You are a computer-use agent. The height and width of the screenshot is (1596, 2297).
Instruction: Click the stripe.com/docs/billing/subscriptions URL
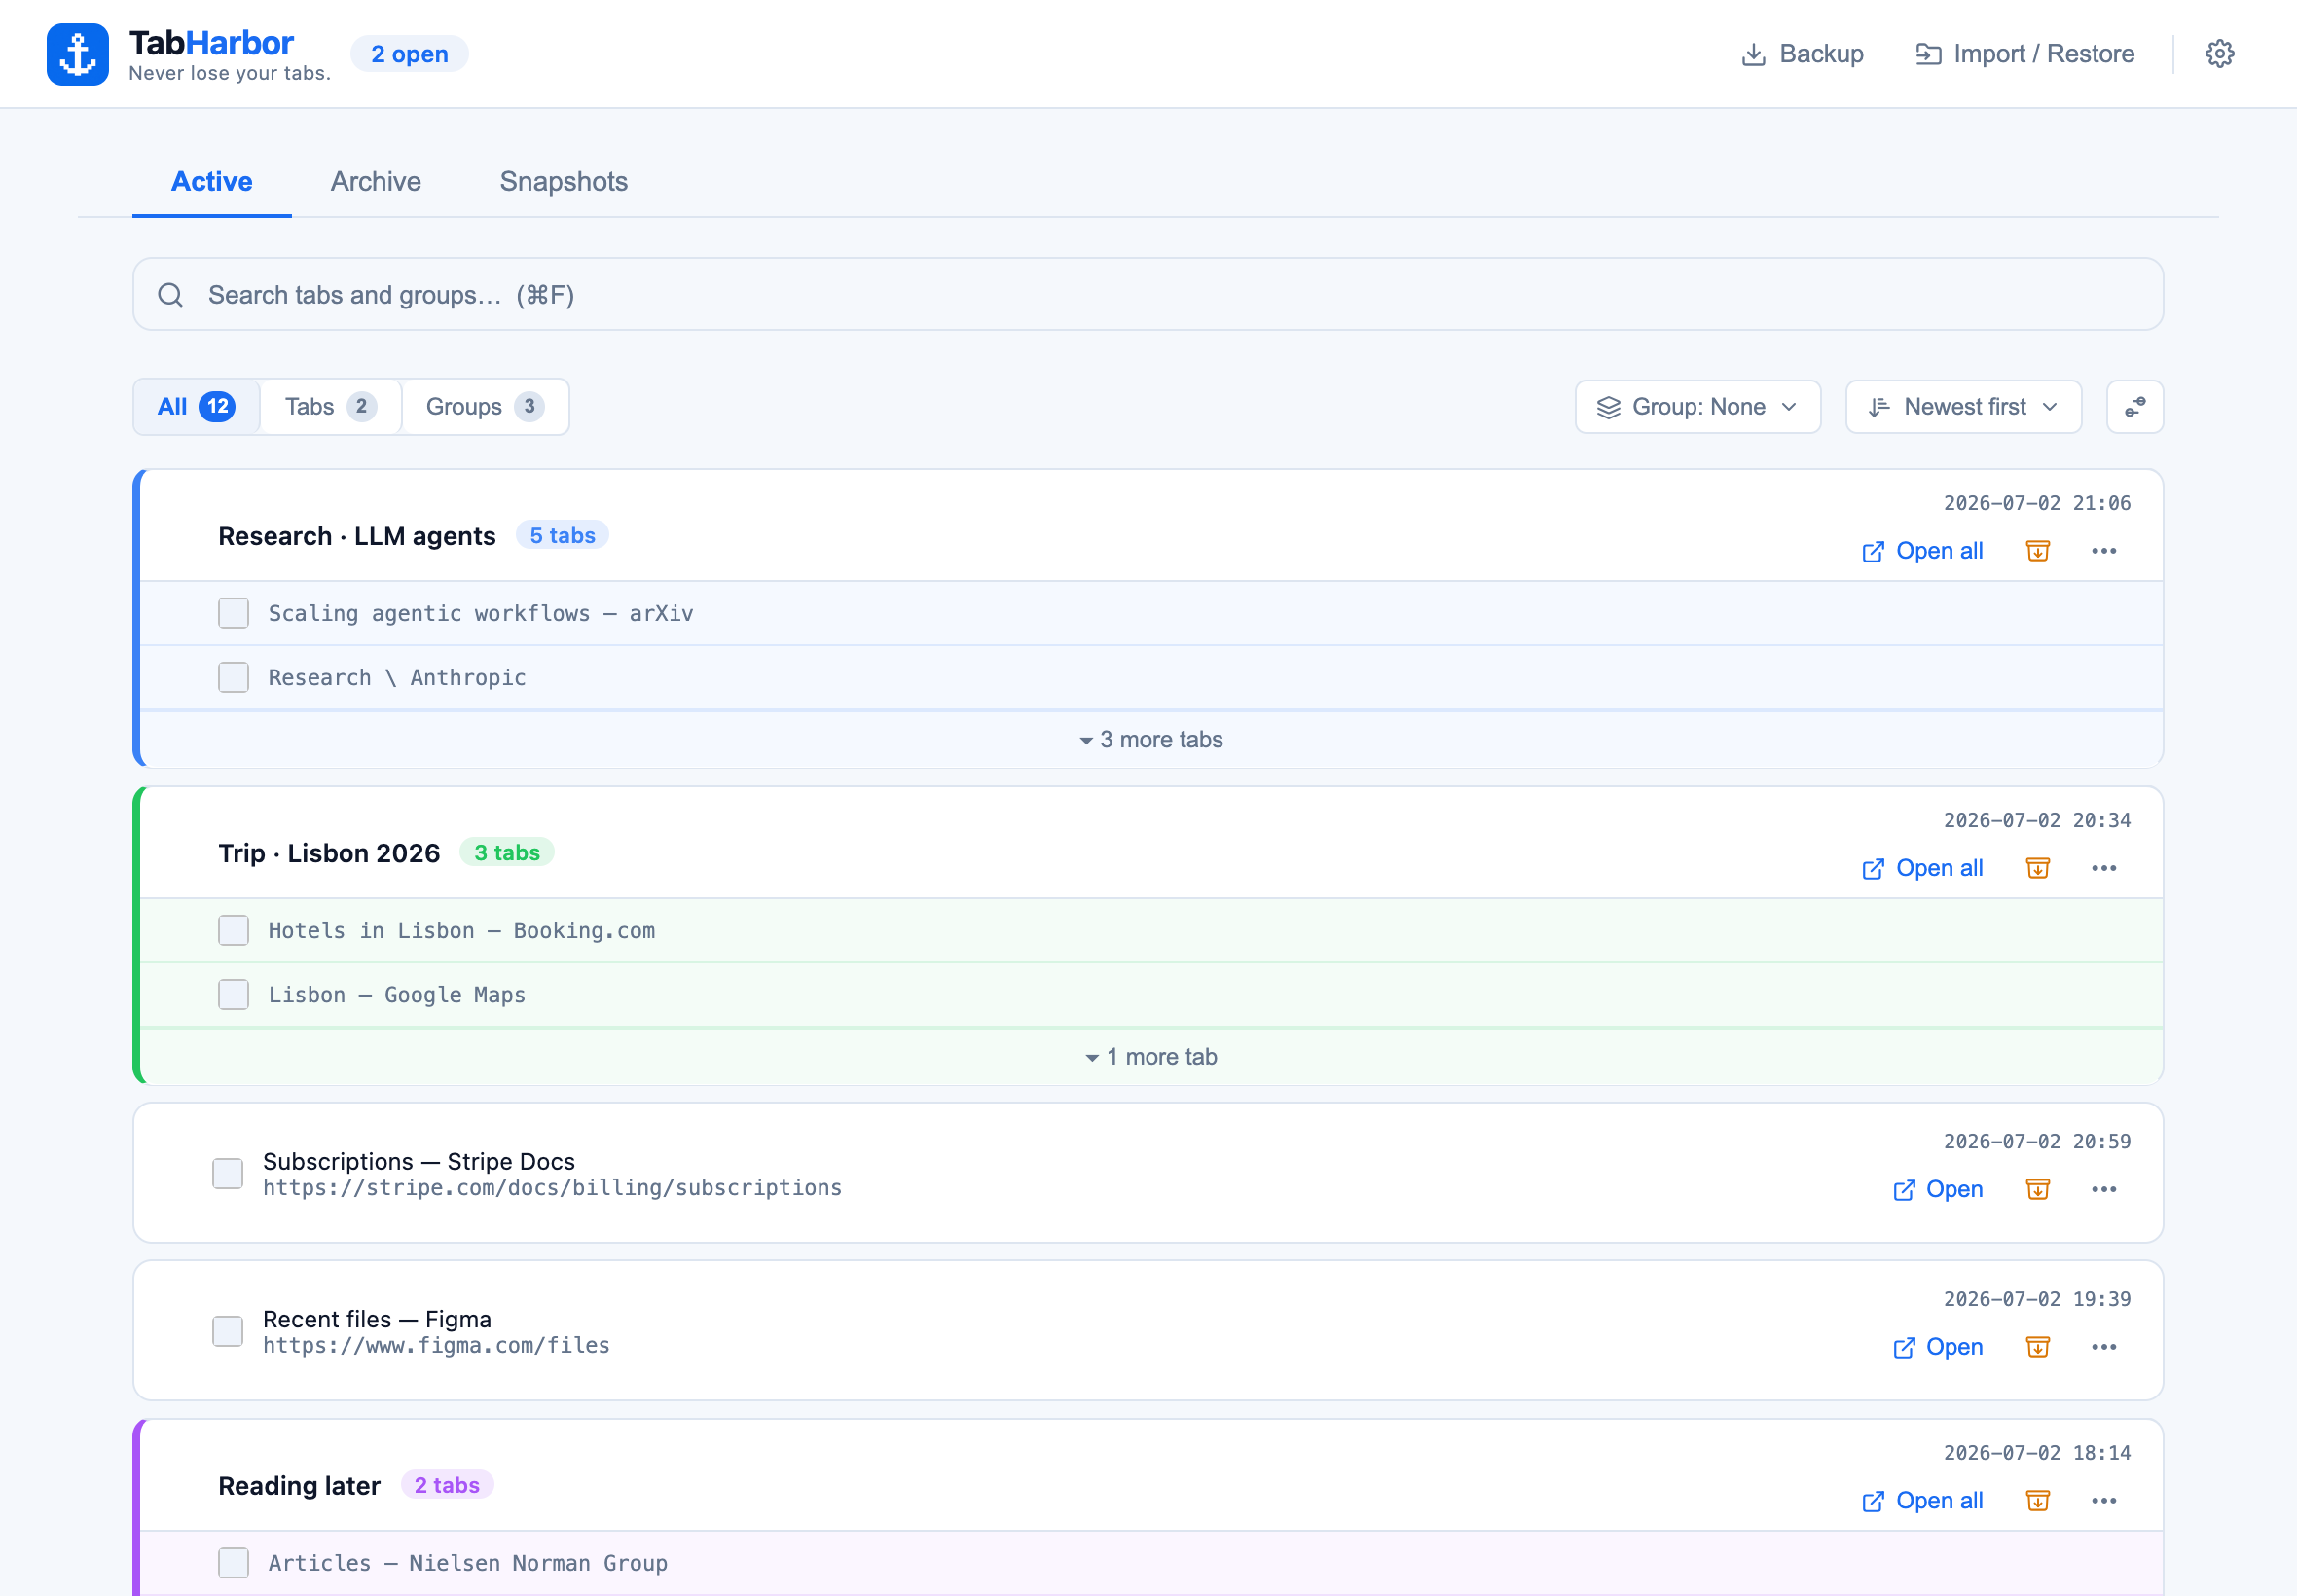(552, 1188)
